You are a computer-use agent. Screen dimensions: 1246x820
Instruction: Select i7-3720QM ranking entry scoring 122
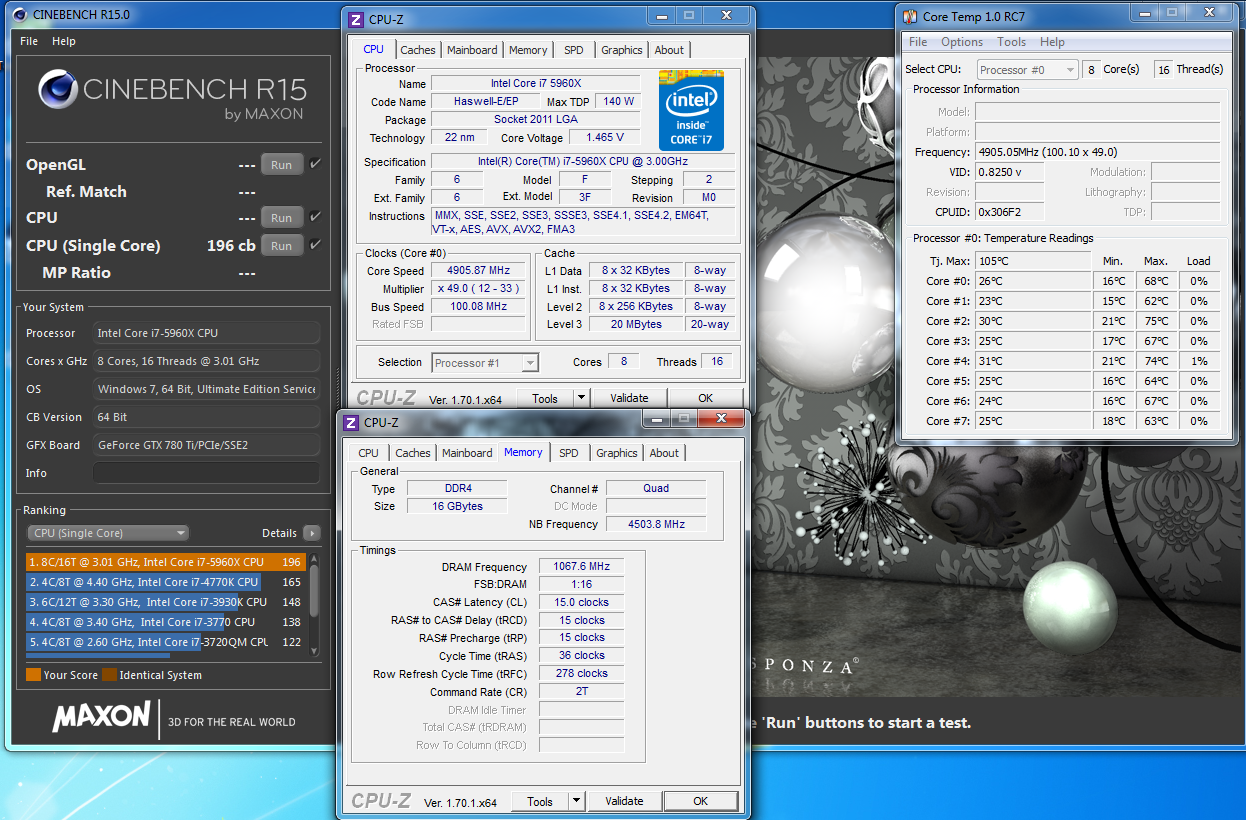[165, 642]
